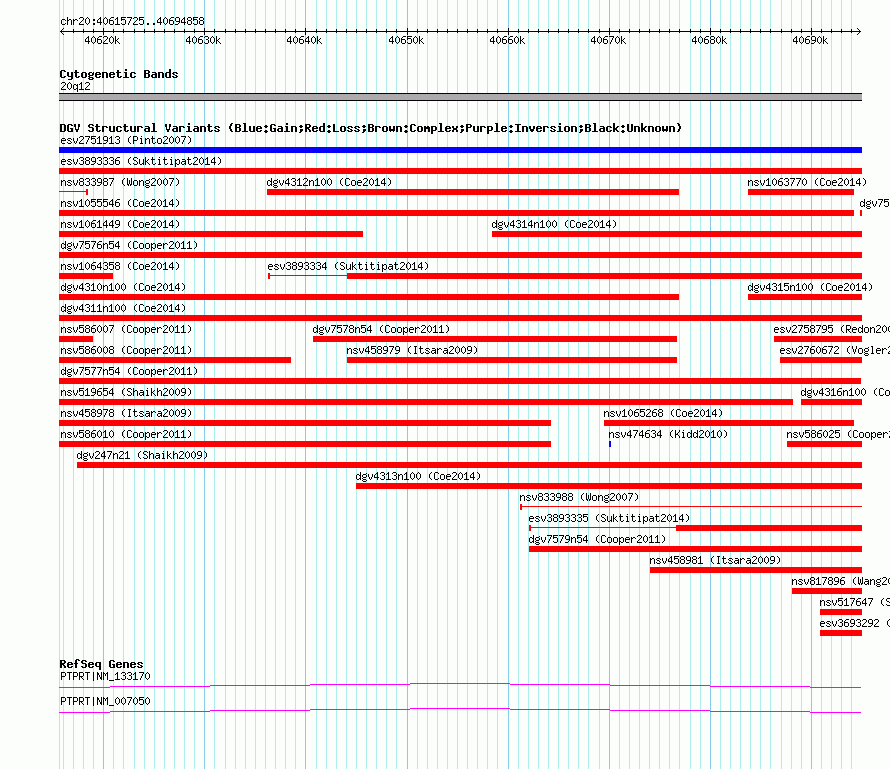Click the 40690k ruler tick label

point(810,40)
